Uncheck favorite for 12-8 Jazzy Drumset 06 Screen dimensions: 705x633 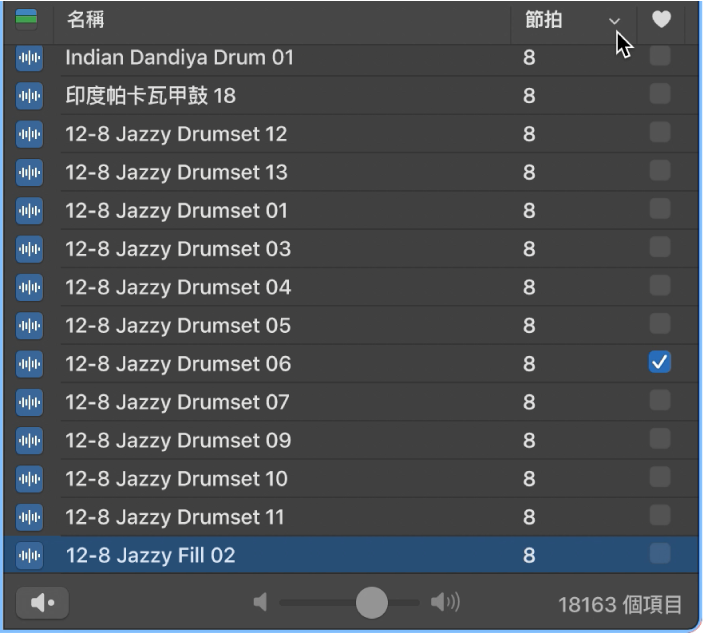click(660, 362)
